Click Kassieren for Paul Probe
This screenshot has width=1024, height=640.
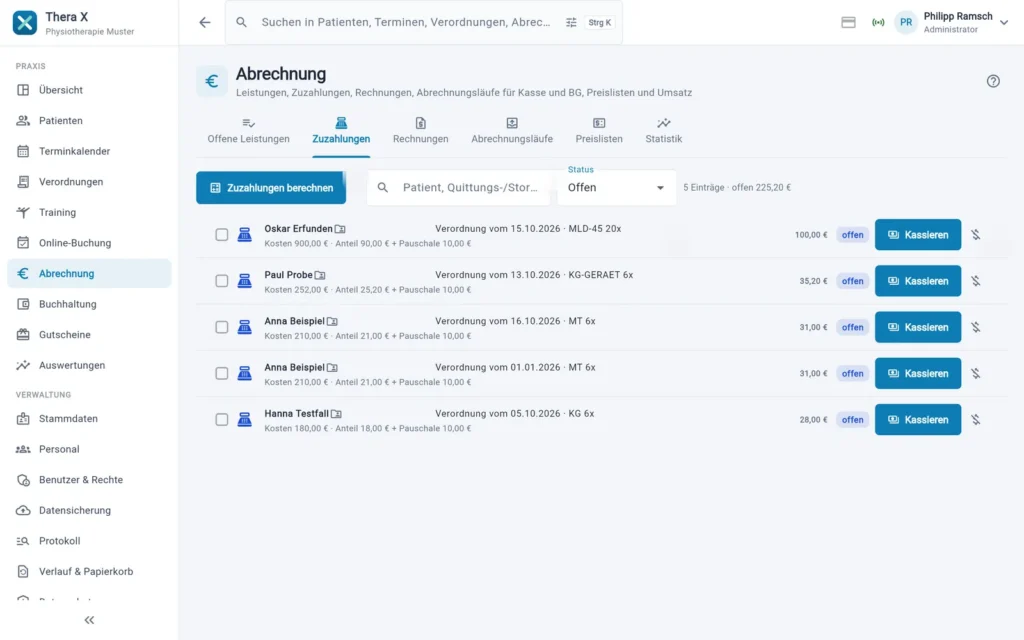coord(918,281)
